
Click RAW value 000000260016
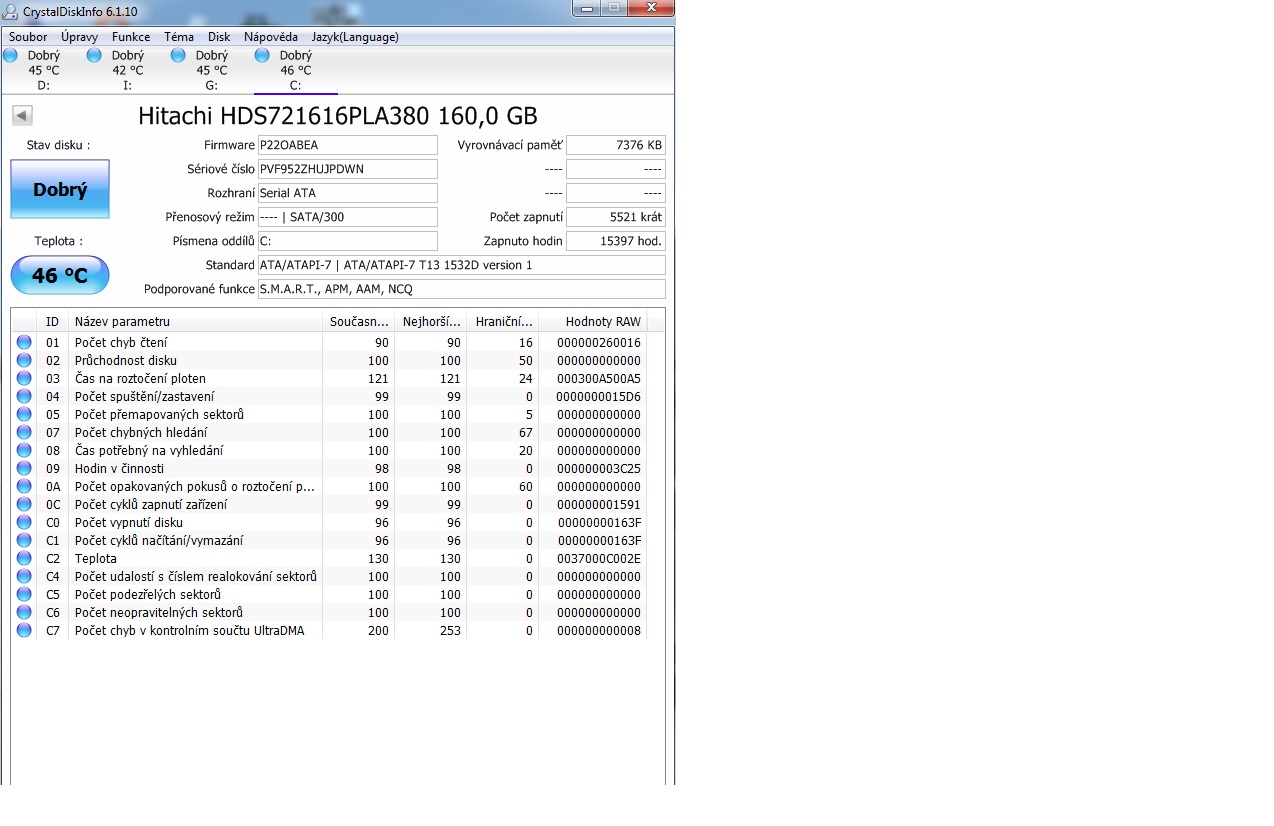[x=598, y=343]
